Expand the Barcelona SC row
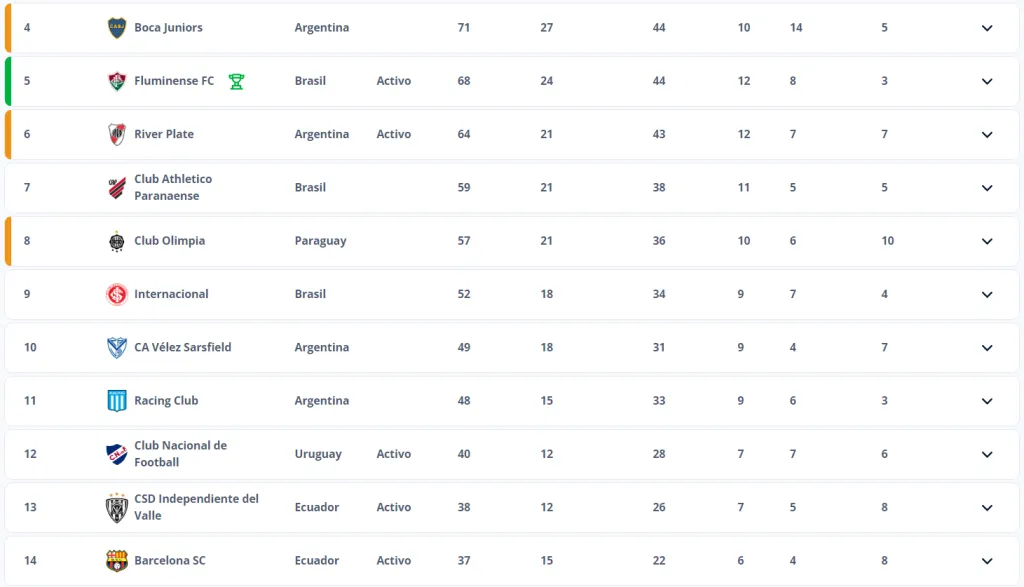Viewport: 1024px width, 587px height. coord(987,560)
